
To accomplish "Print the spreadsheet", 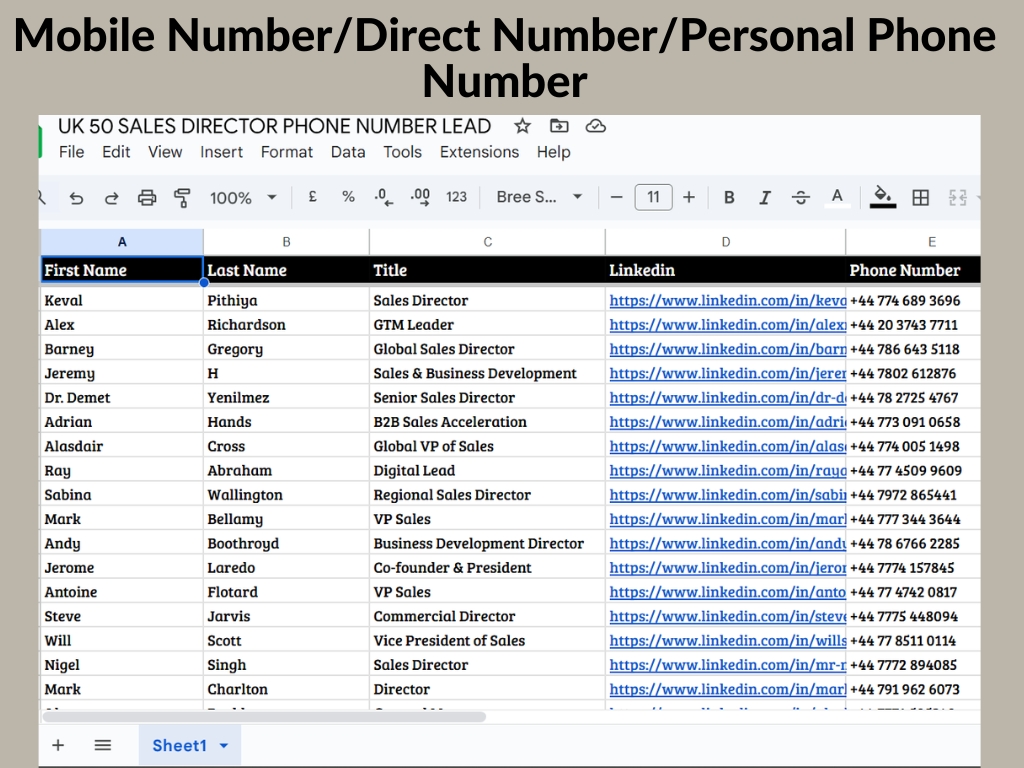I will point(147,198).
